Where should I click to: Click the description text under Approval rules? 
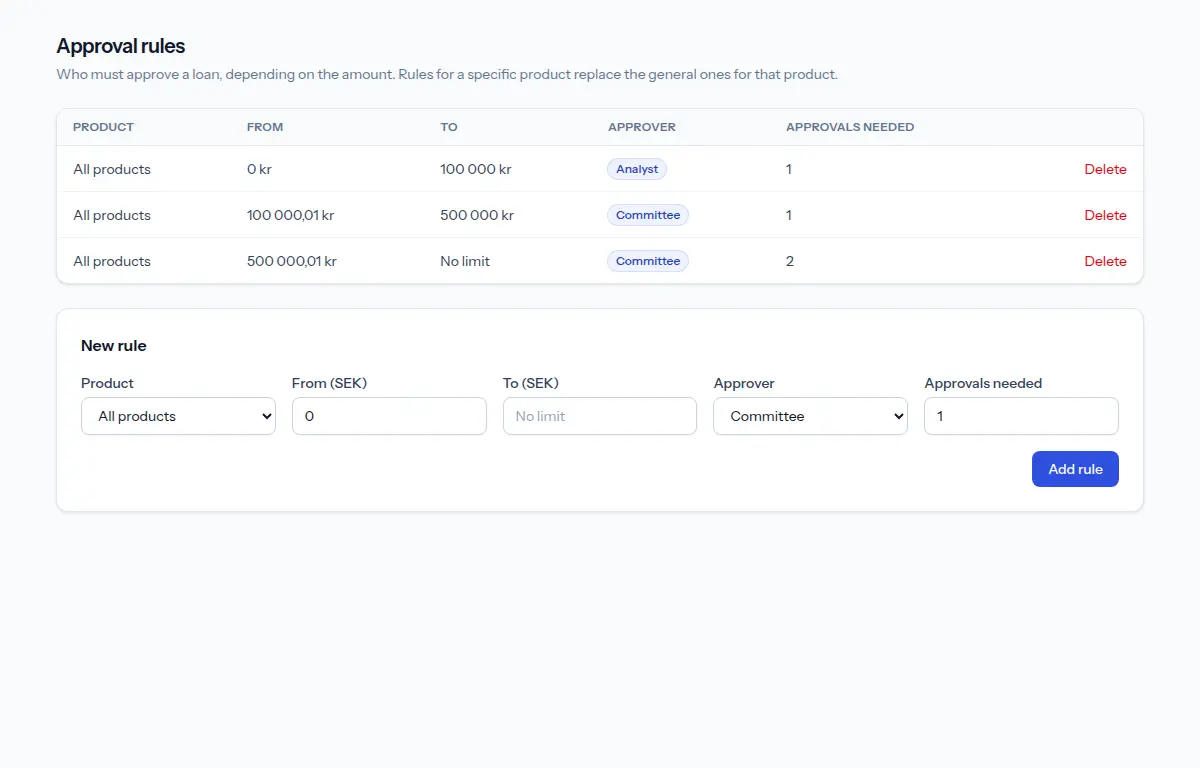[447, 75]
